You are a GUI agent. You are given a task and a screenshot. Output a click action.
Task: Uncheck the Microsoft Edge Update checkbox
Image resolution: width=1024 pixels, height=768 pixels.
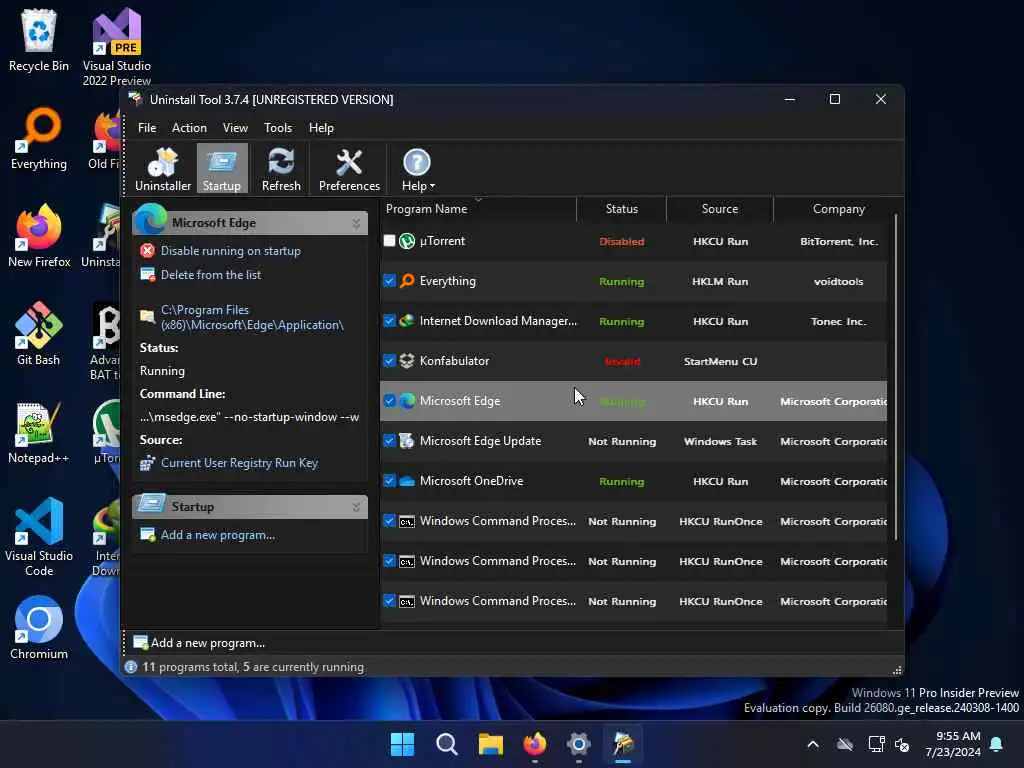(x=389, y=441)
